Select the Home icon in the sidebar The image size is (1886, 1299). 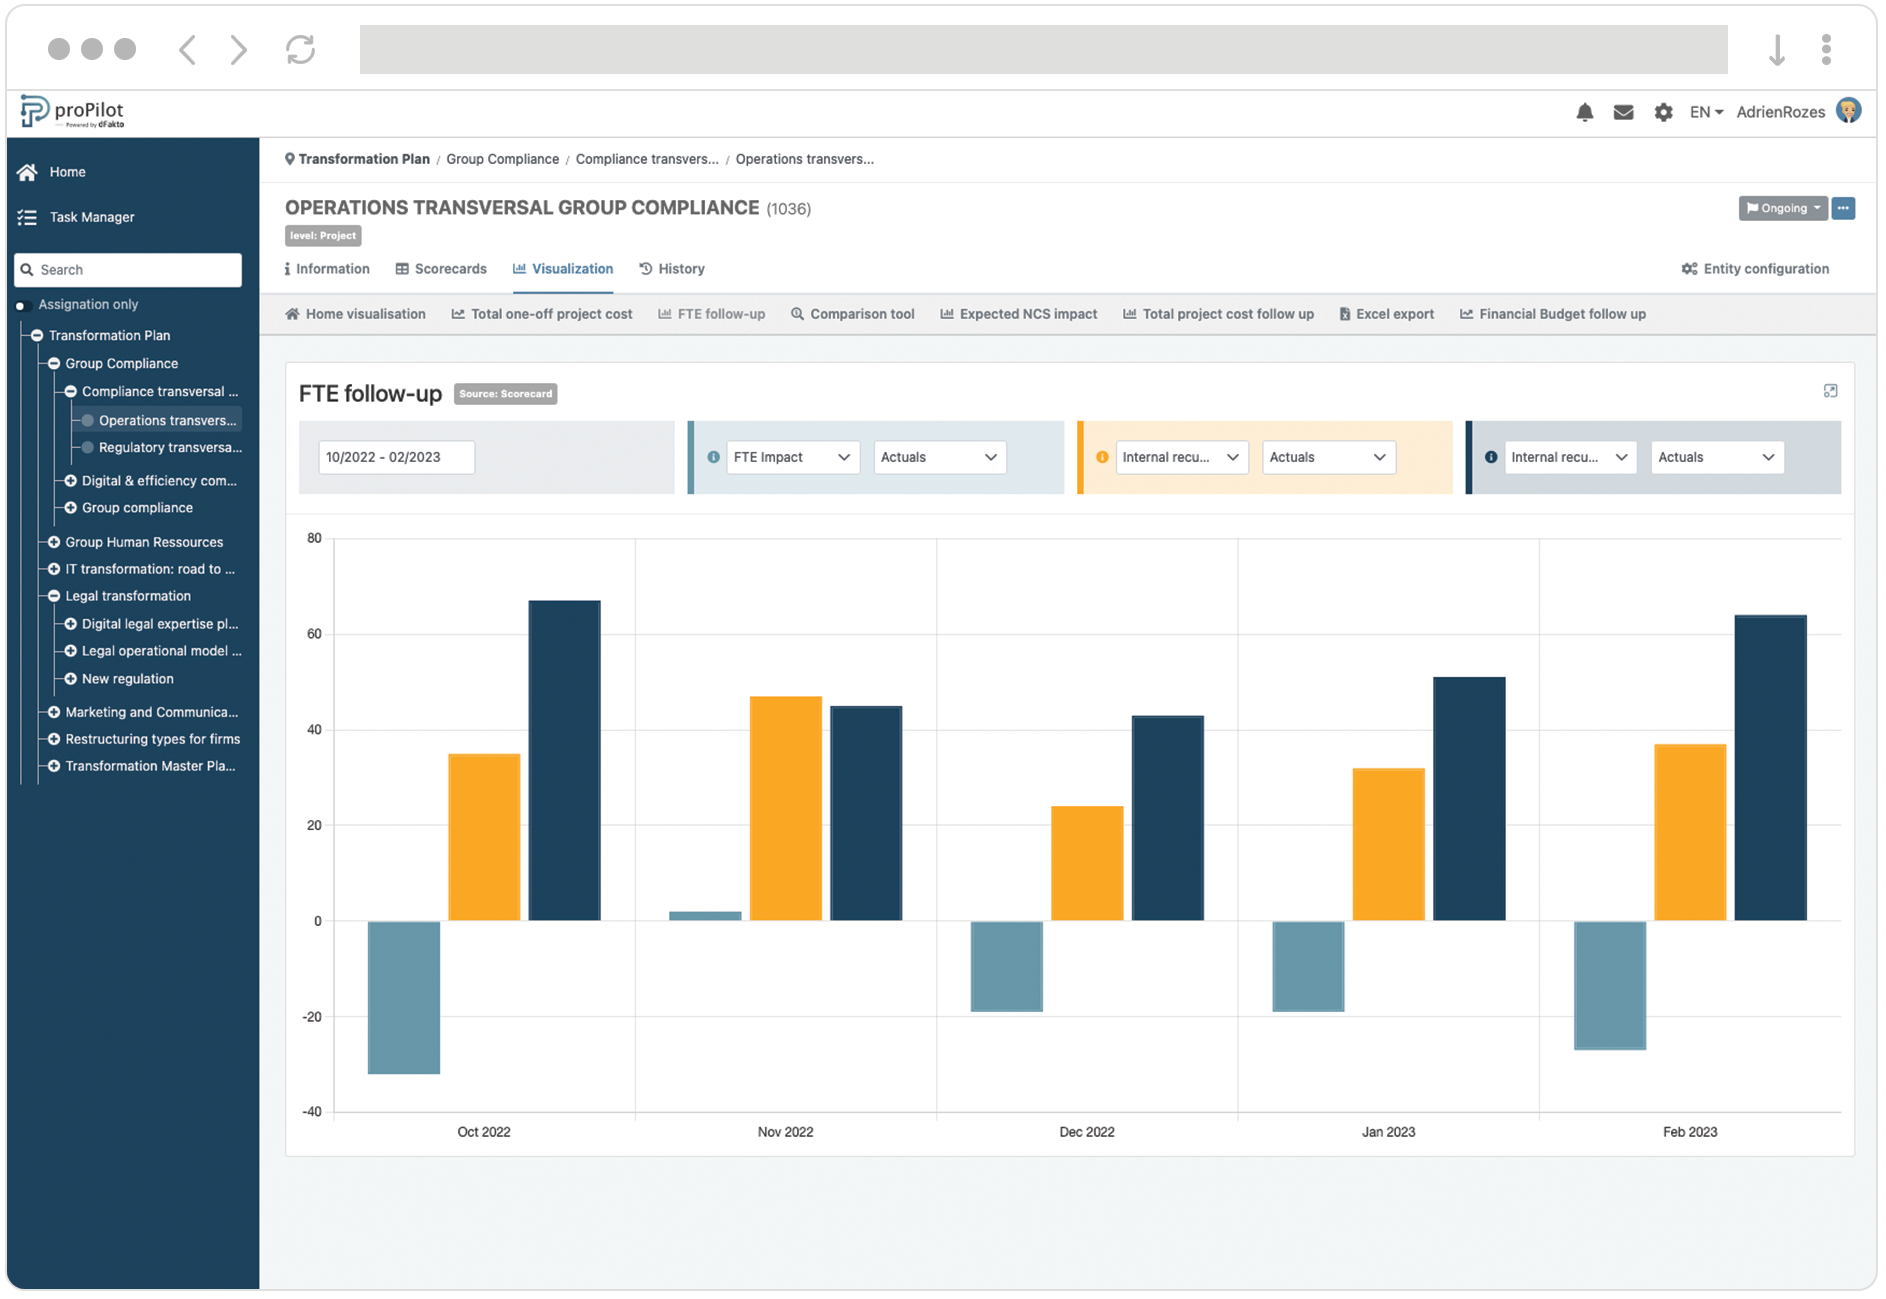click(x=27, y=171)
